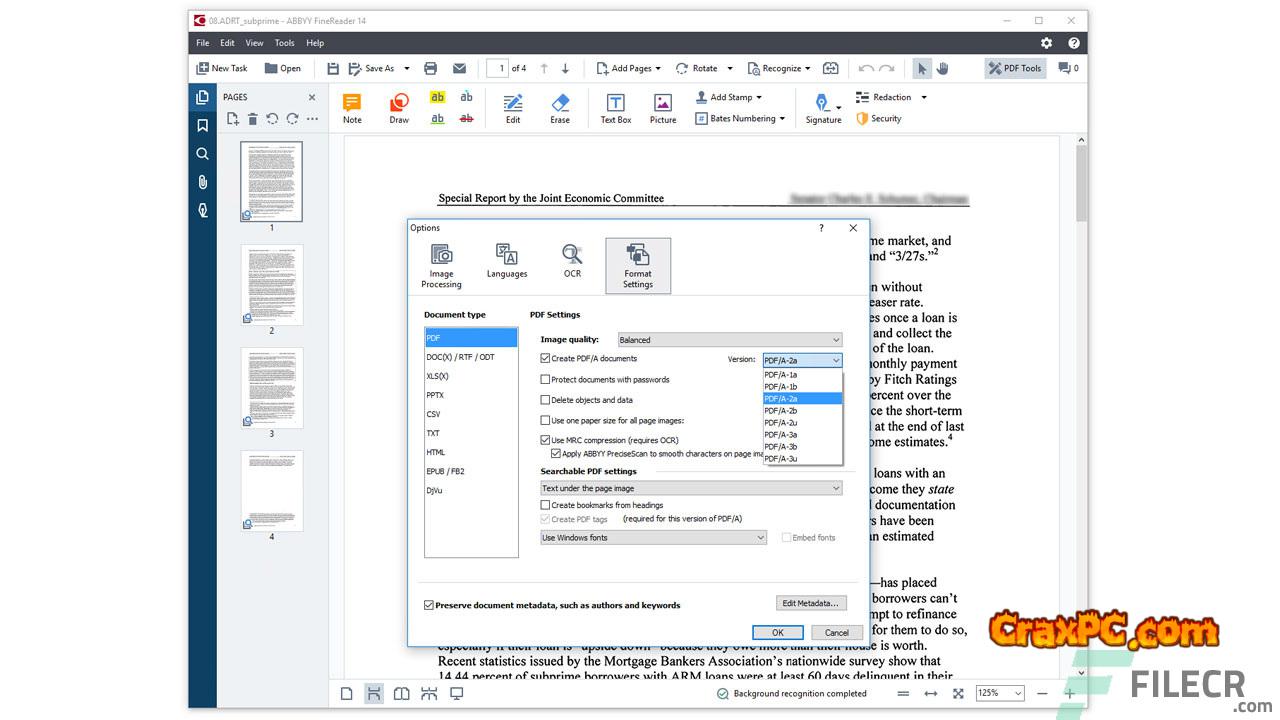Insert a Picture using toolbar icon
The width and height of the screenshot is (1280, 720).
[662, 108]
